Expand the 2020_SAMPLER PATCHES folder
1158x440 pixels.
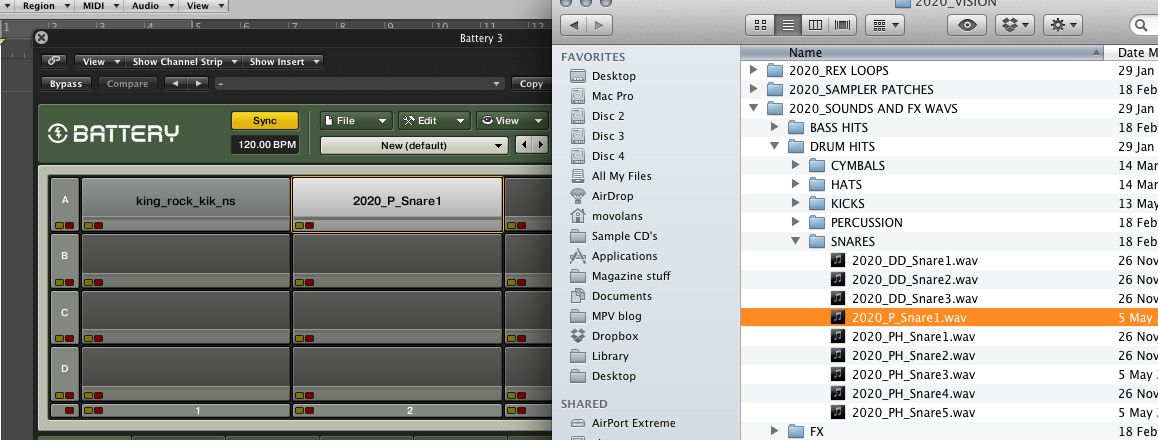click(753, 89)
